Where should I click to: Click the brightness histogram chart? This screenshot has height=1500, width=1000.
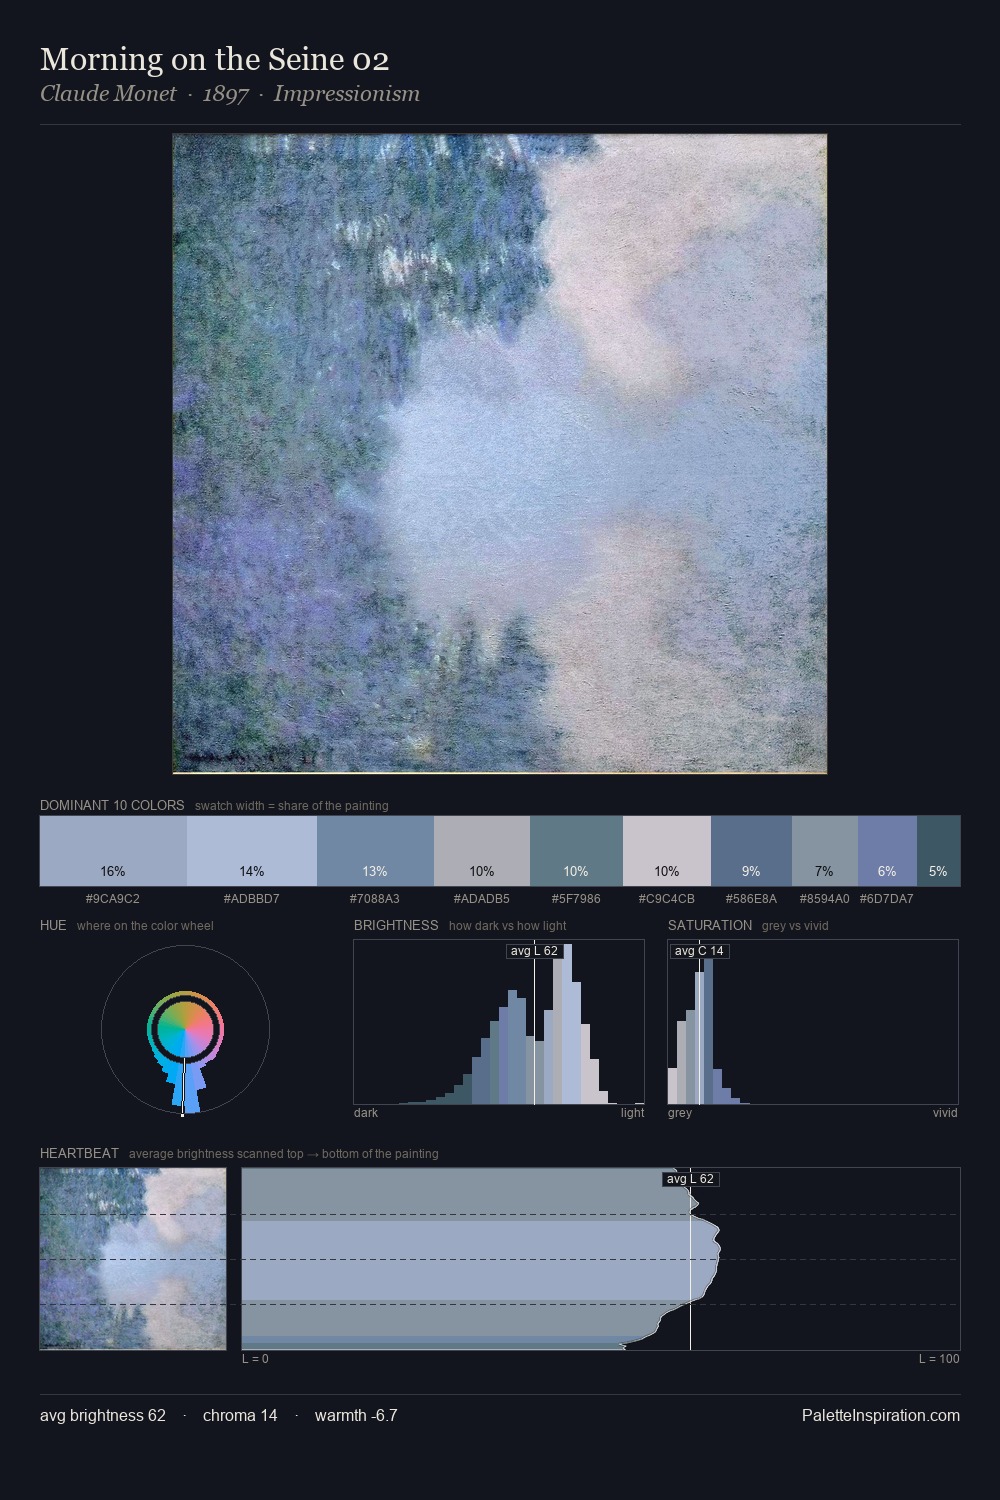click(x=499, y=1022)
